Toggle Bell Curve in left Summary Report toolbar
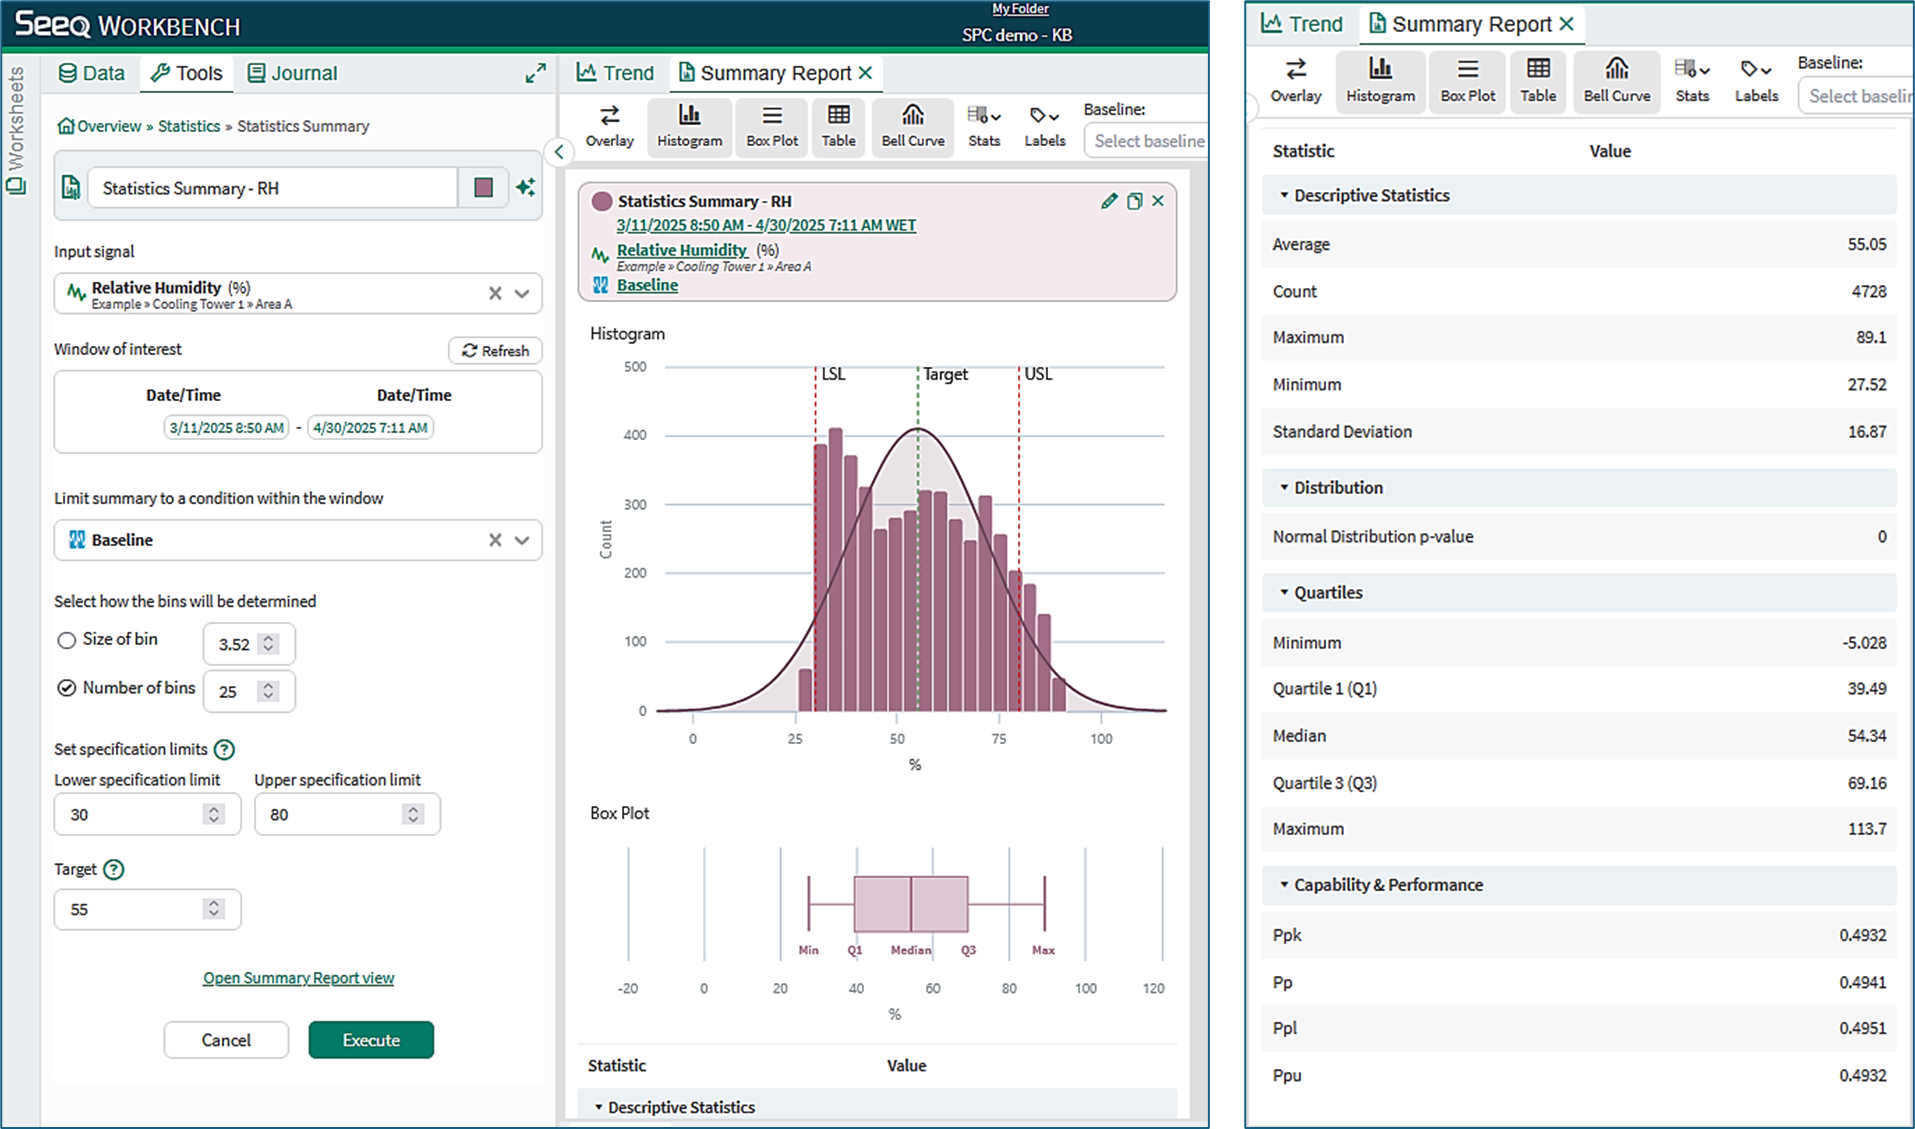This screenshot has height=1129, width=1915. (912, 126)
